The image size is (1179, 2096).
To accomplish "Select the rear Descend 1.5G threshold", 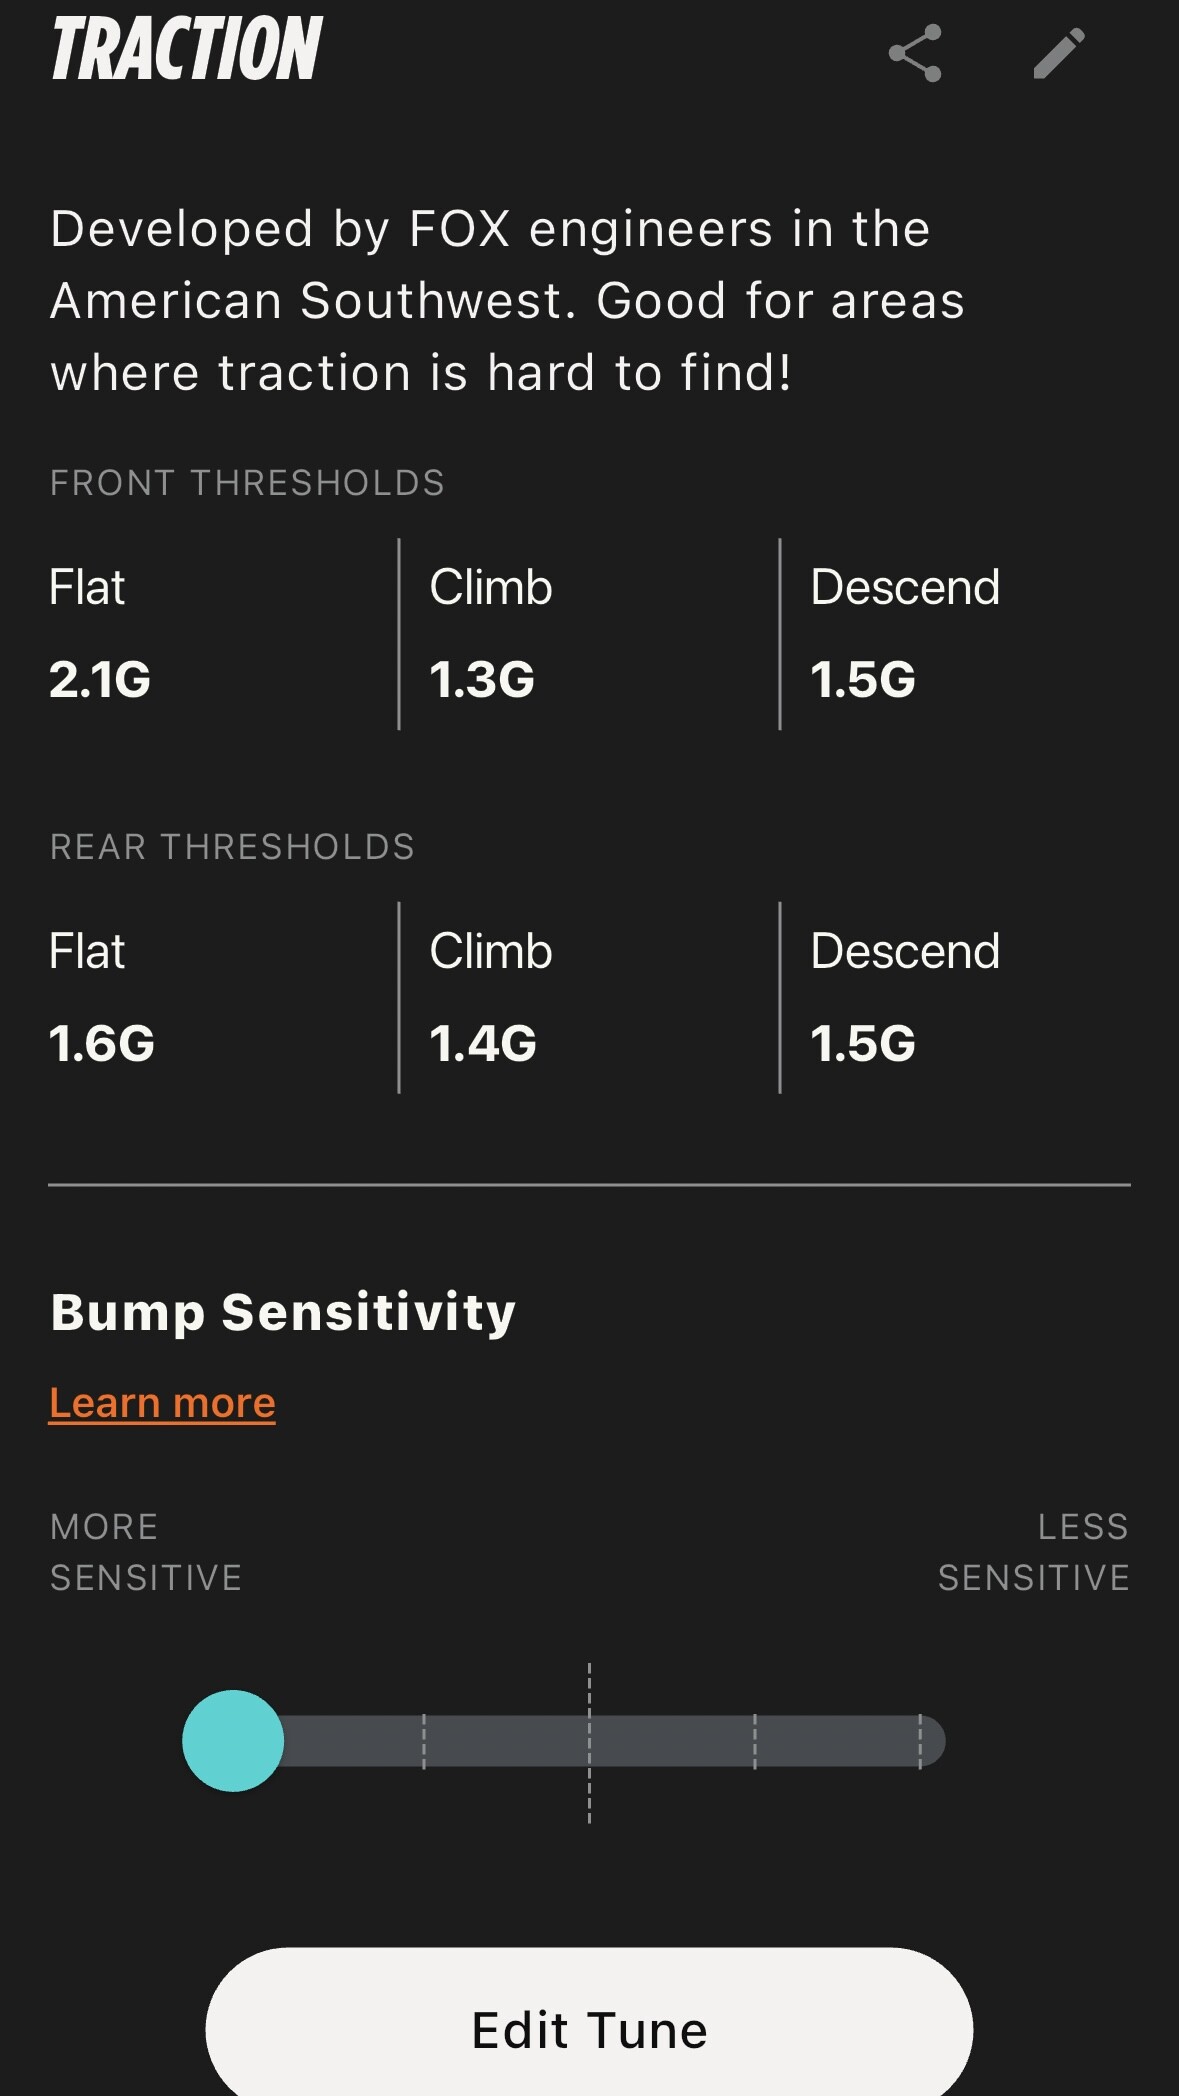I will pos(863,1043).
